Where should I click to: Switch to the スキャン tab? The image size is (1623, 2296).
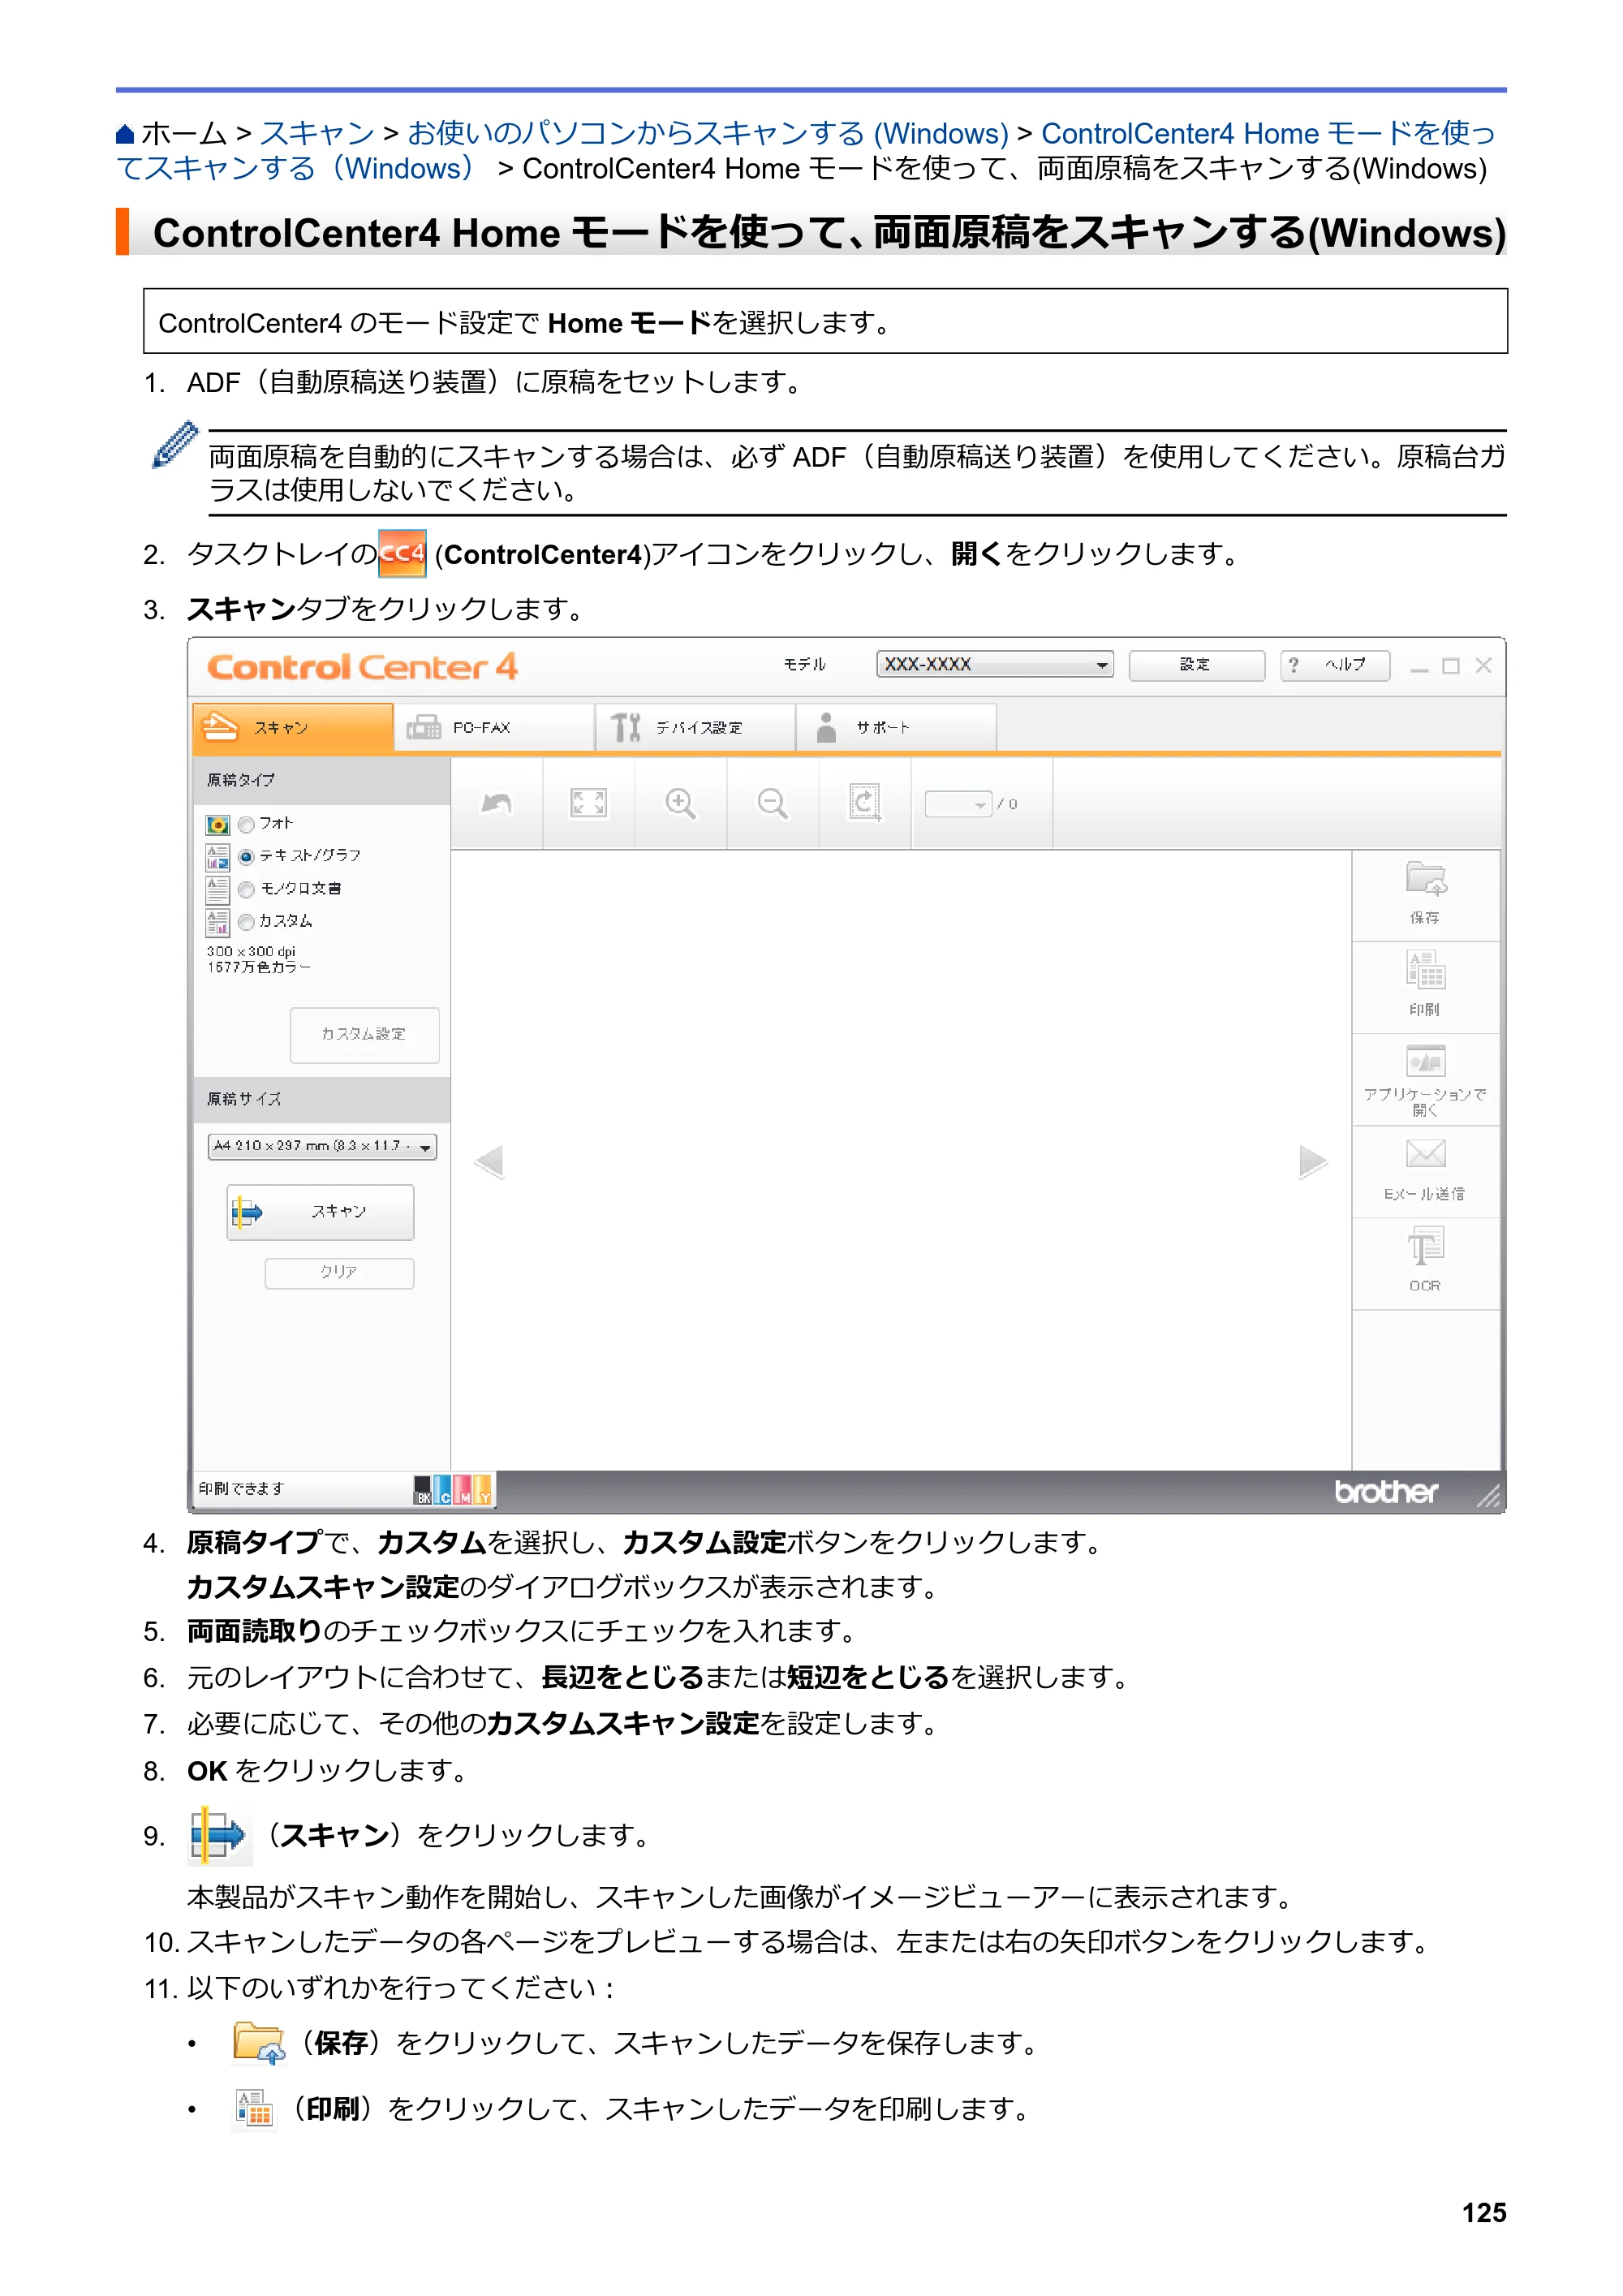[x=293, y=727]
